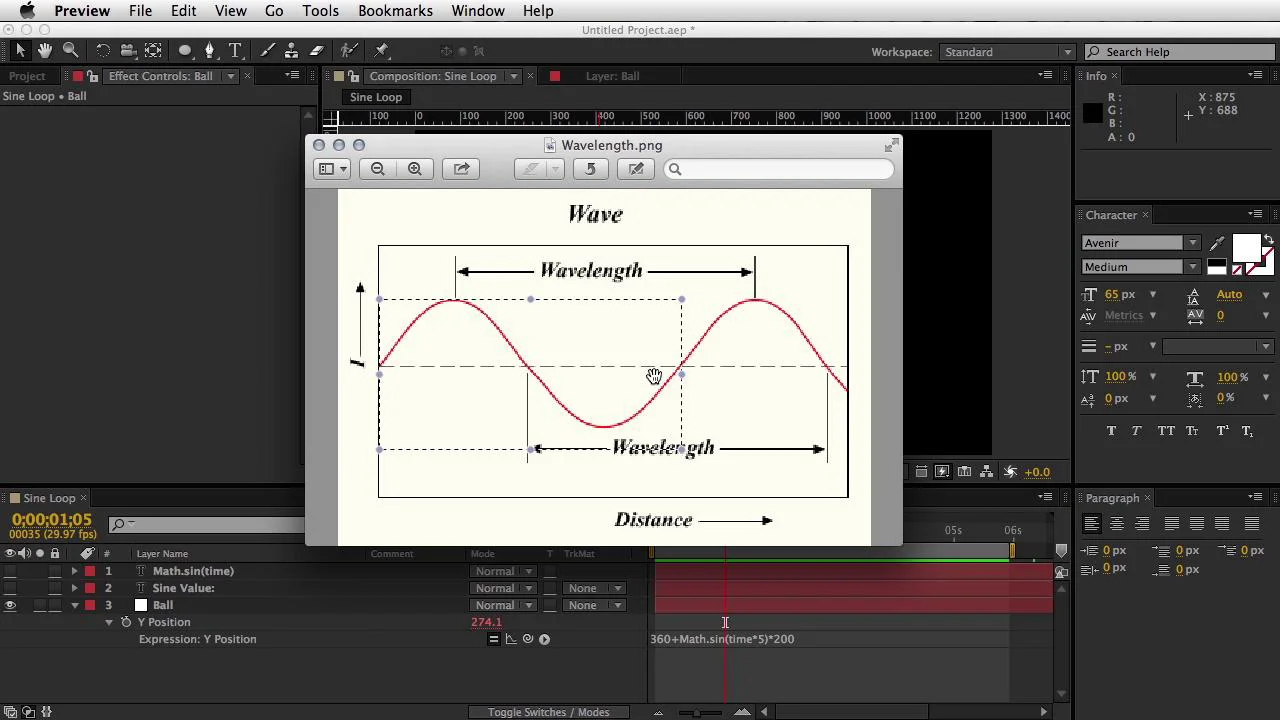
Task: Click the Y Position value 274.1
Action: (x=486, y=622)
